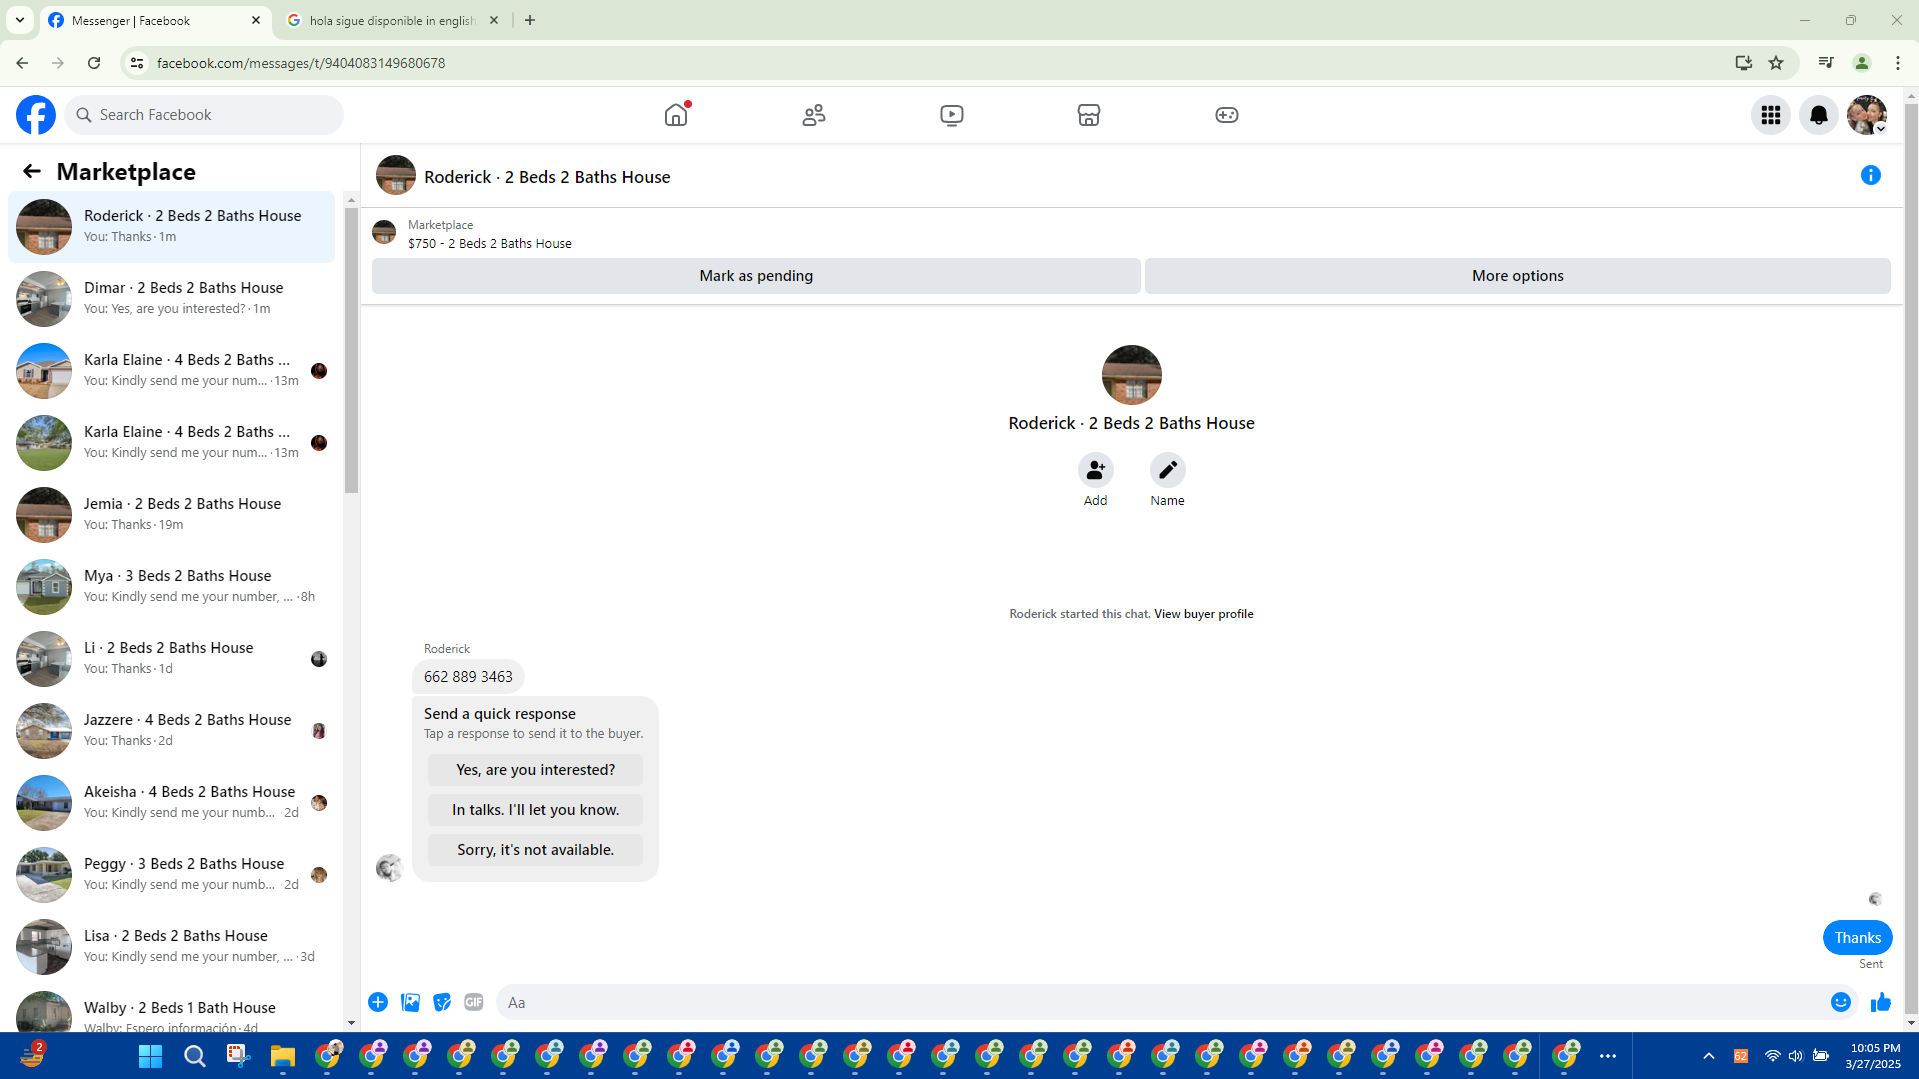This screenshot has height=1079, width=1919.
Task: Send quick response 'Yes, are you interested?'
Action: click(536, 770)
